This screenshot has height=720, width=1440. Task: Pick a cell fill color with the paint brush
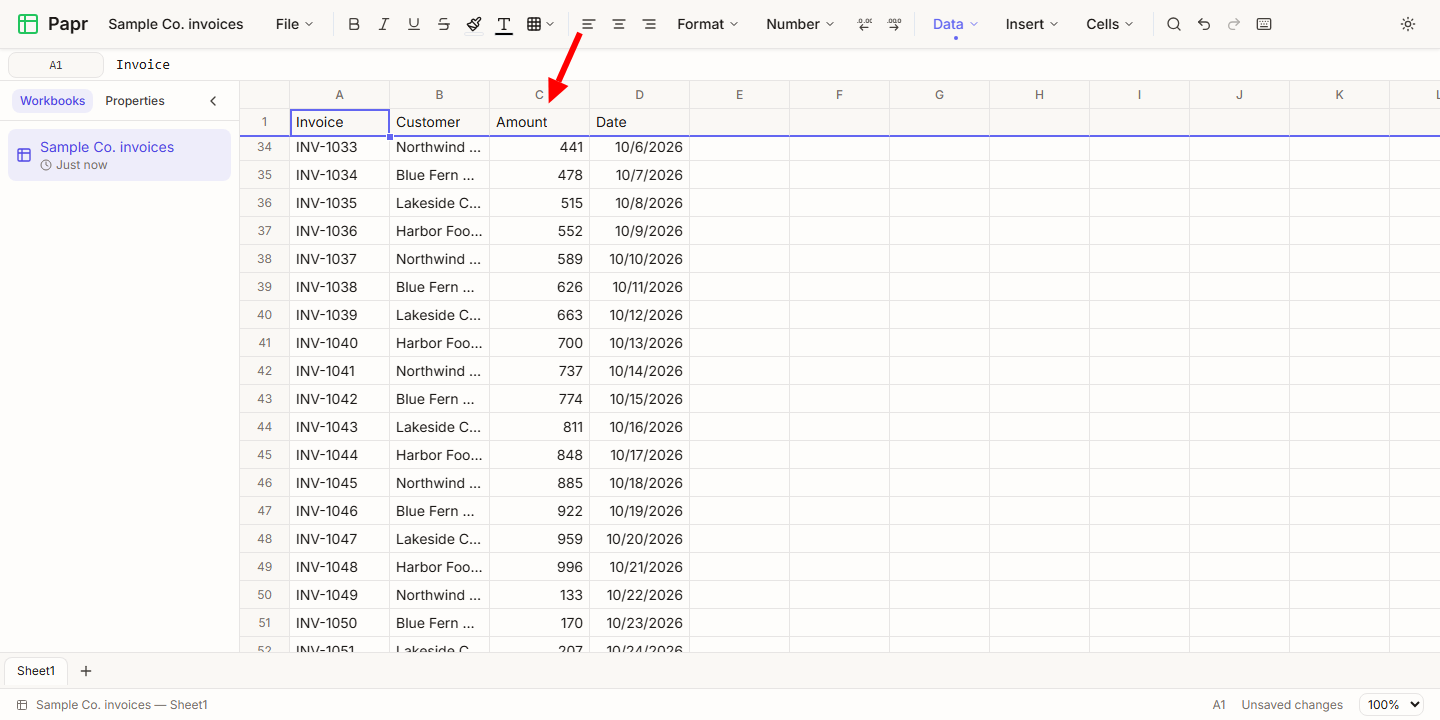point(474,24)
